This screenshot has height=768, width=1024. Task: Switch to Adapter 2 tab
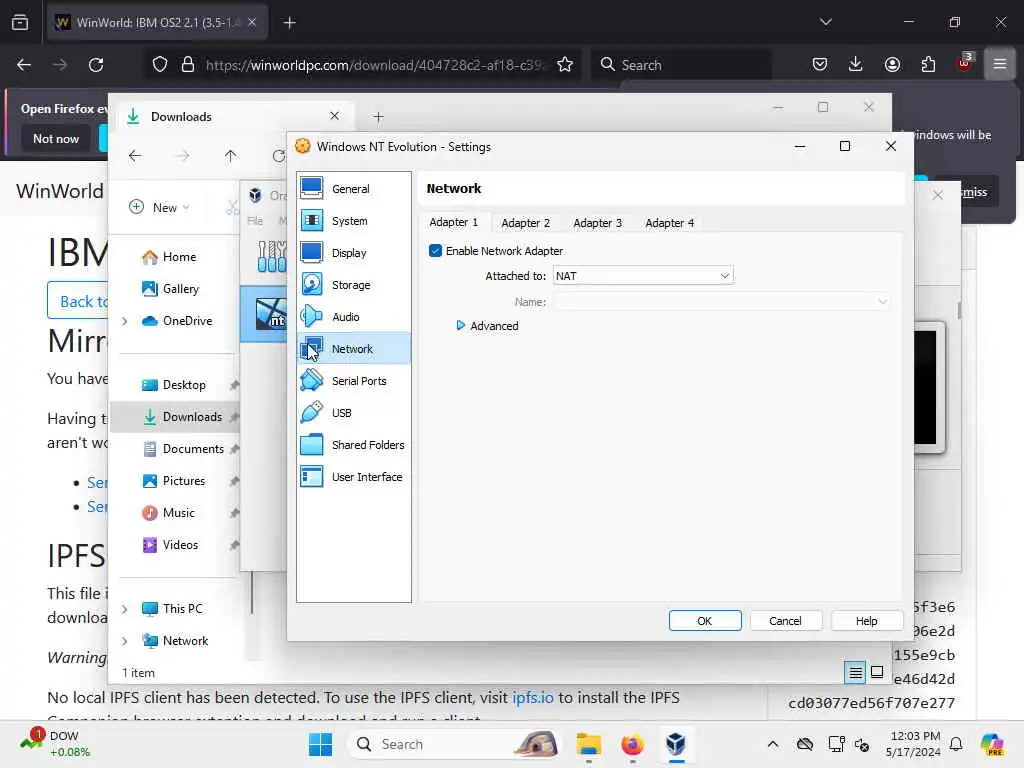[526, 223]
